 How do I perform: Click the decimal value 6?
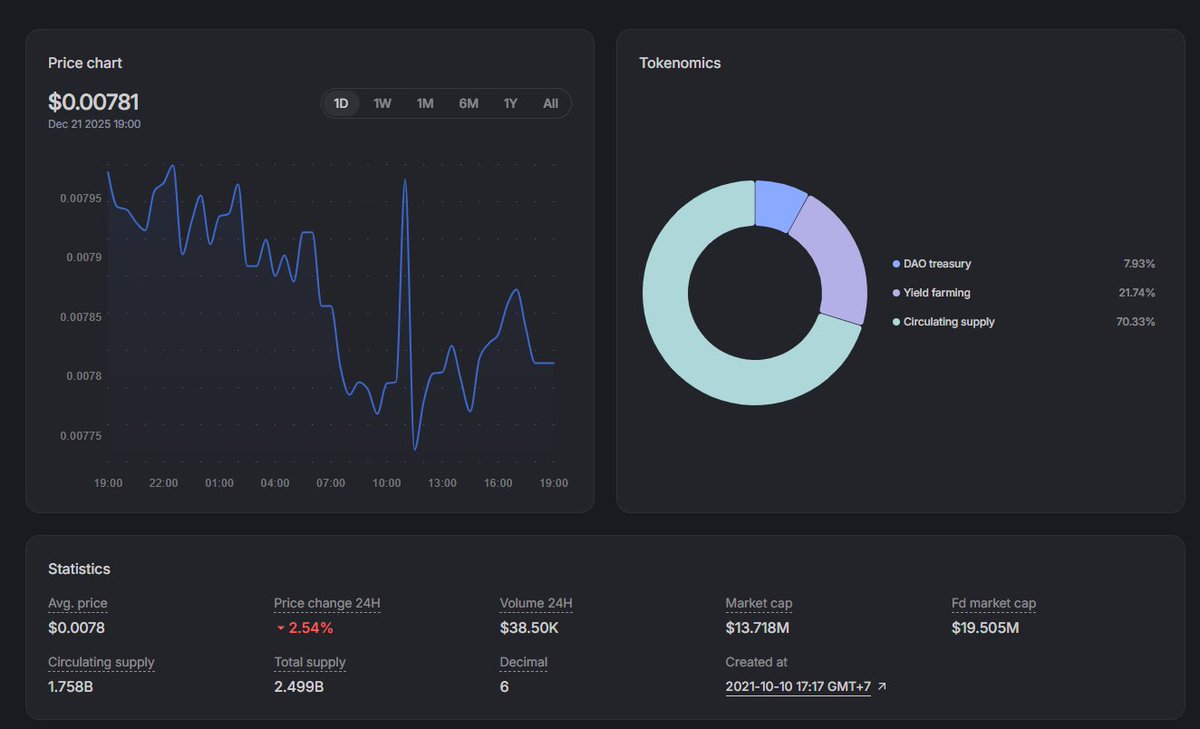tap(504, 687)
